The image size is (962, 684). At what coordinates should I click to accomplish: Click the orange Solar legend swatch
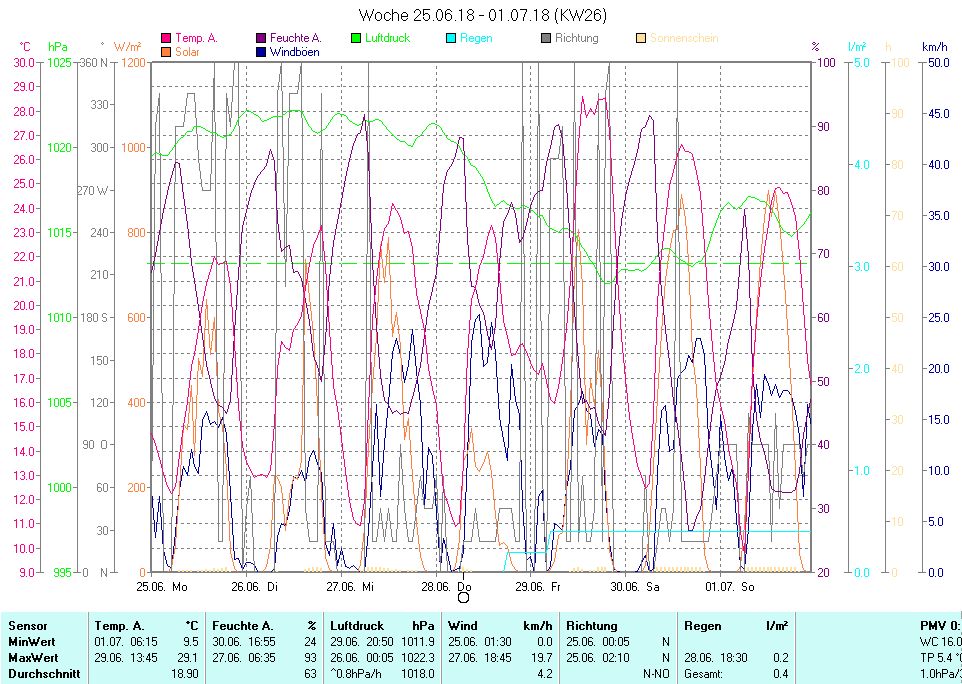click(166, 52)
